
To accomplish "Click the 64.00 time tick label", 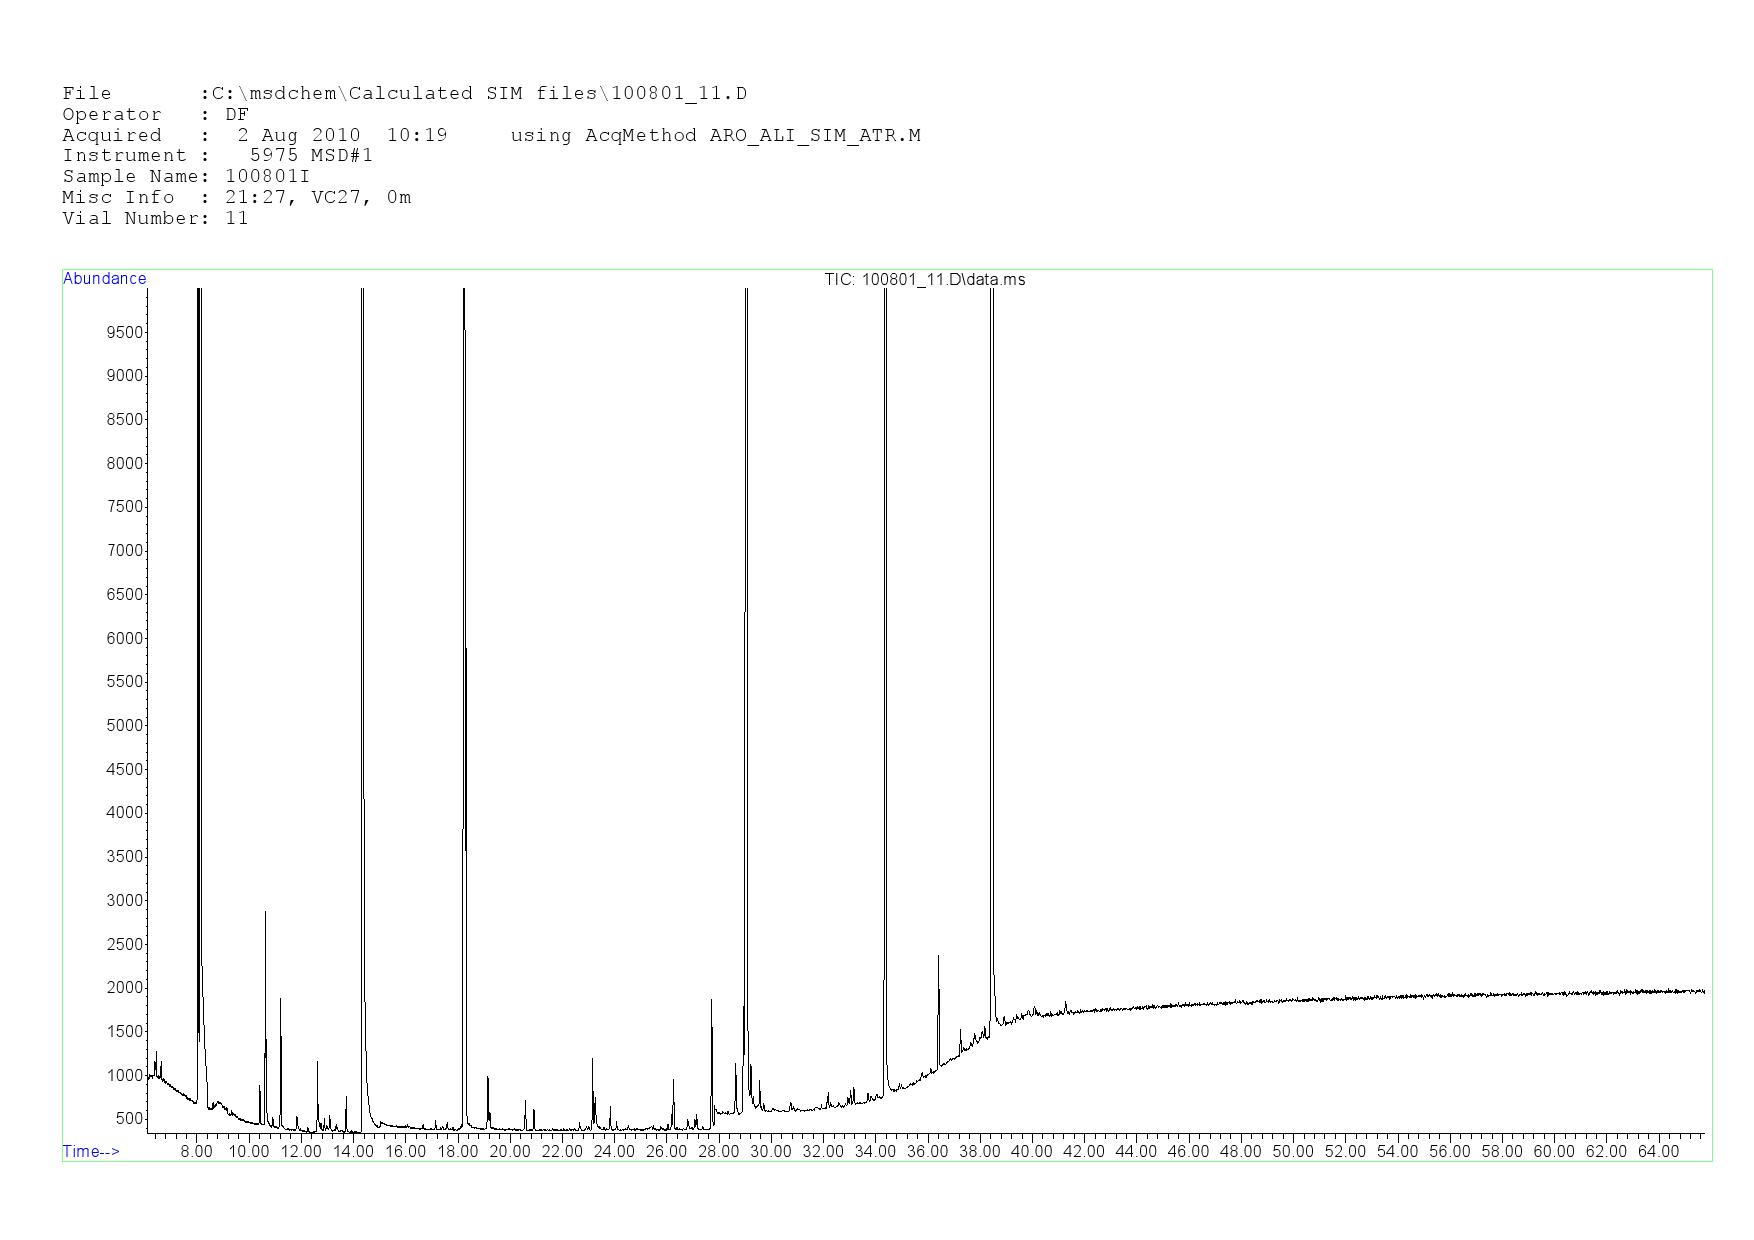I will coord(1658,1152).
